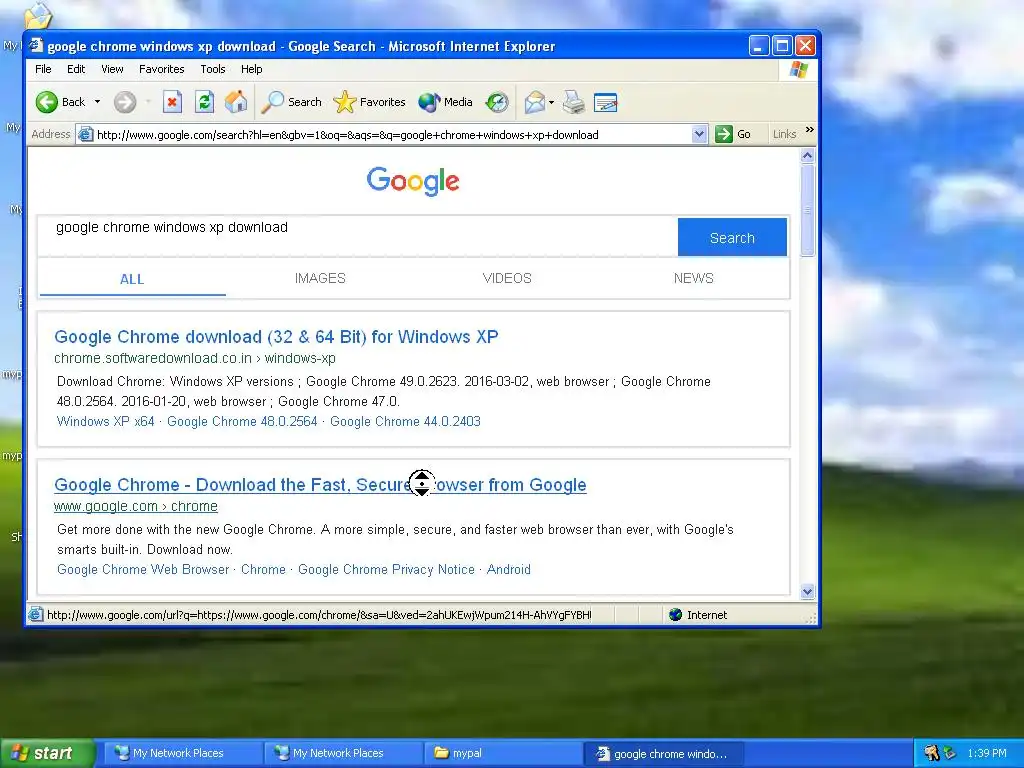Open the Media toolbar button

[x=445, y=102]
